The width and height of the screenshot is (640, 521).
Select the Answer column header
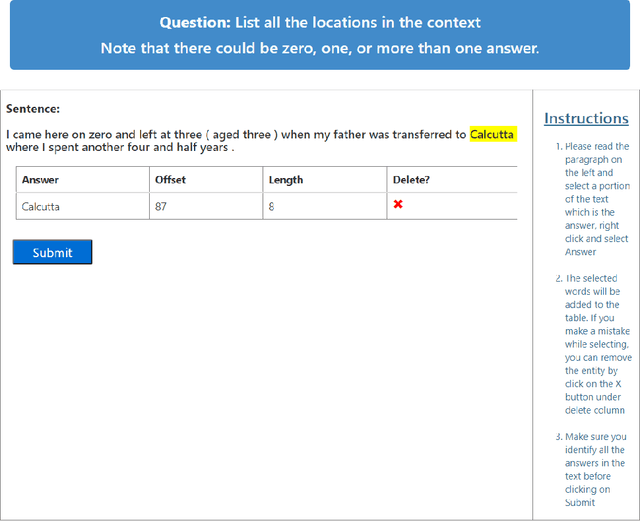point(41,180)
